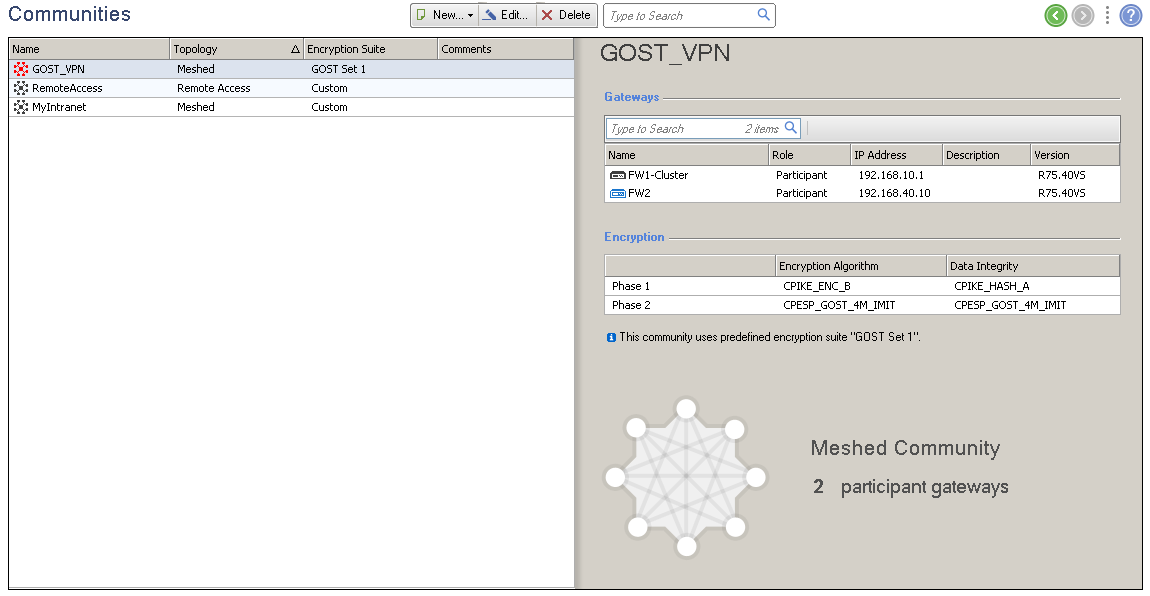The width and height of the screenshot is (1150, 596).
Task: Click the Meshed Community topology diagram
Action: point(686,478)
